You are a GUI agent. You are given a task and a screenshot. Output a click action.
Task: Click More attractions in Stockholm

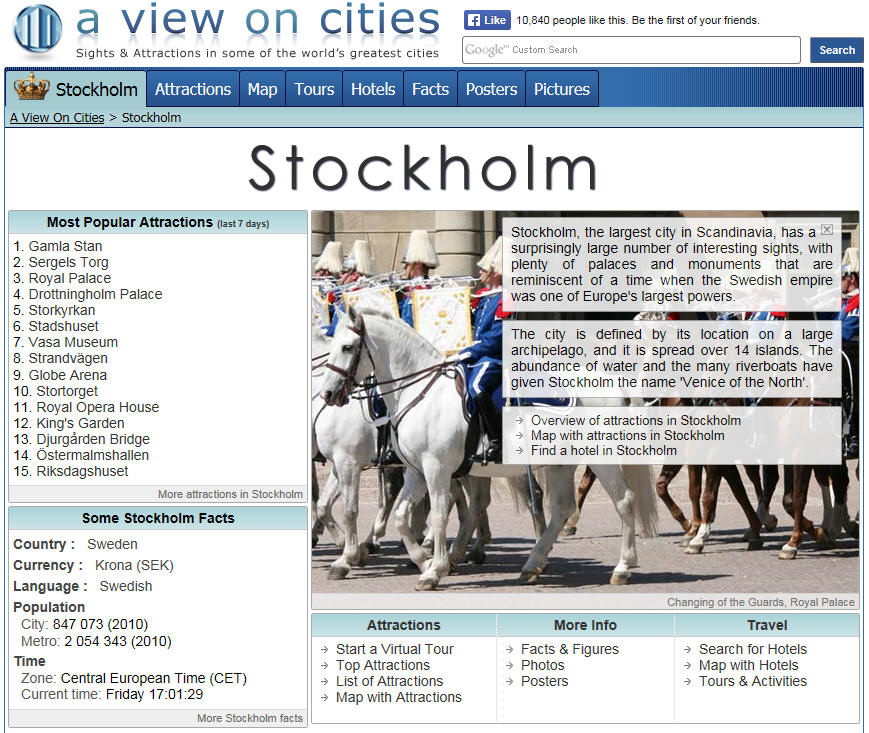231,494
